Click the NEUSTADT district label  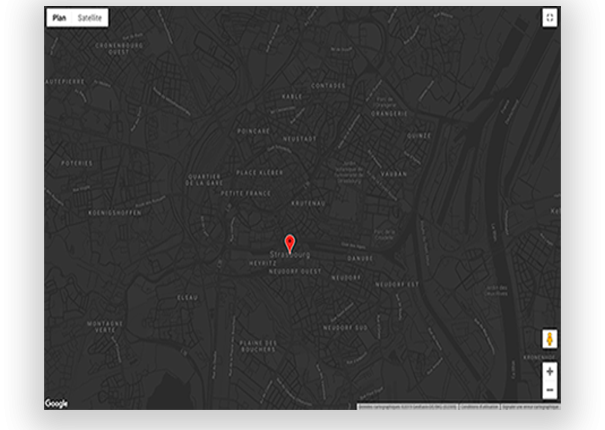point(299,139)
